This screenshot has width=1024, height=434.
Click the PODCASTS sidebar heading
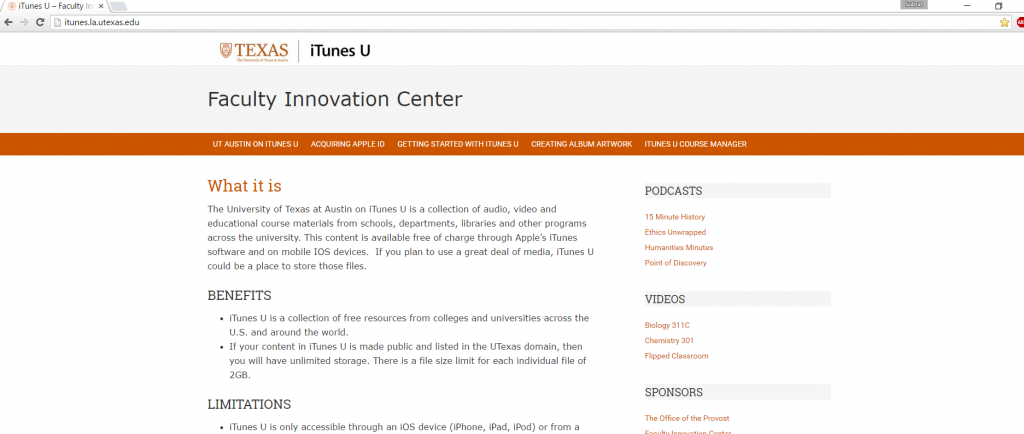pos(673,191)
